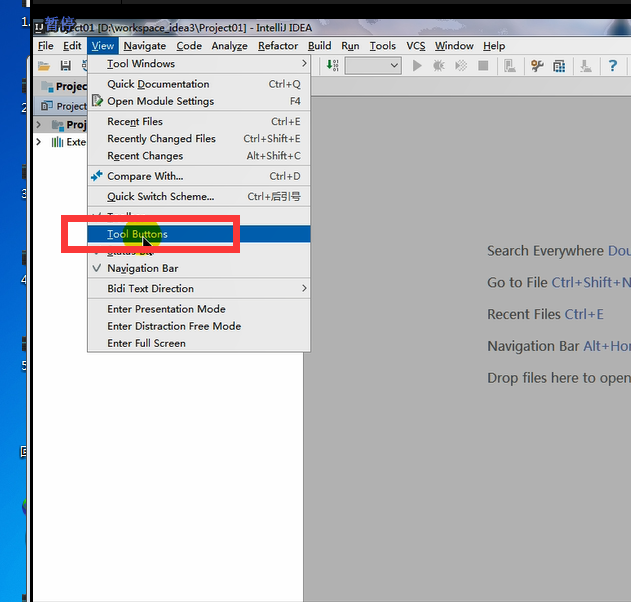Click the Build project green arrow icon
The height and width of the screenshot is (602, 631).
coord(332,65)
